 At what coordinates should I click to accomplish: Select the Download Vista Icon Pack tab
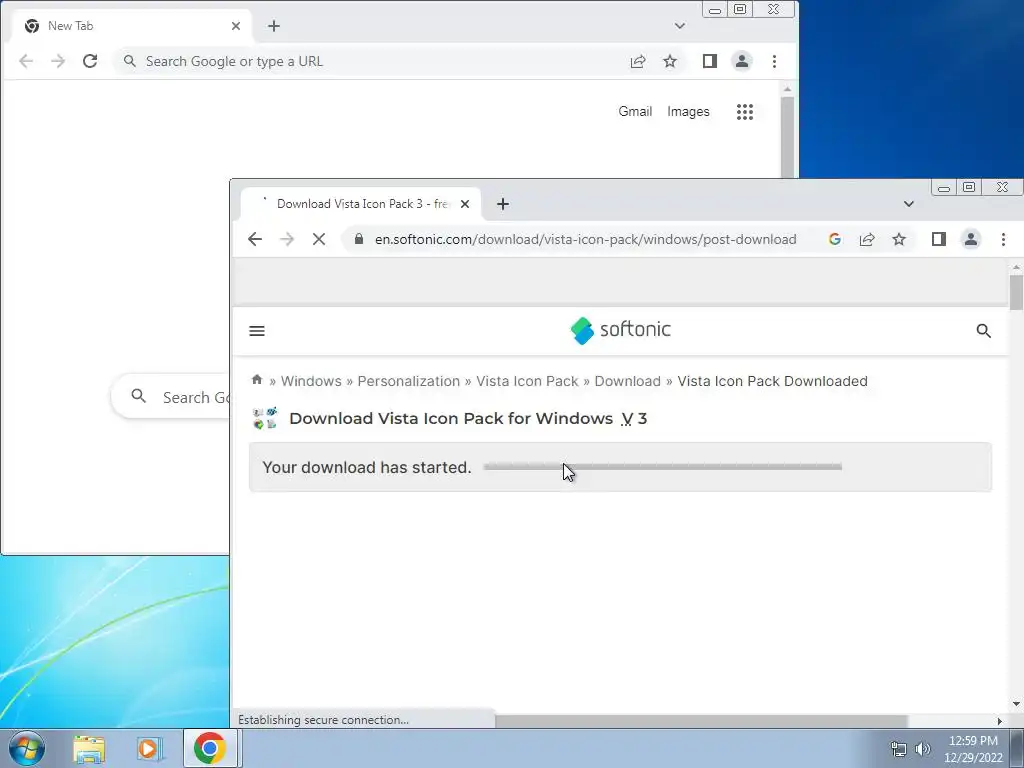(360, 204)
